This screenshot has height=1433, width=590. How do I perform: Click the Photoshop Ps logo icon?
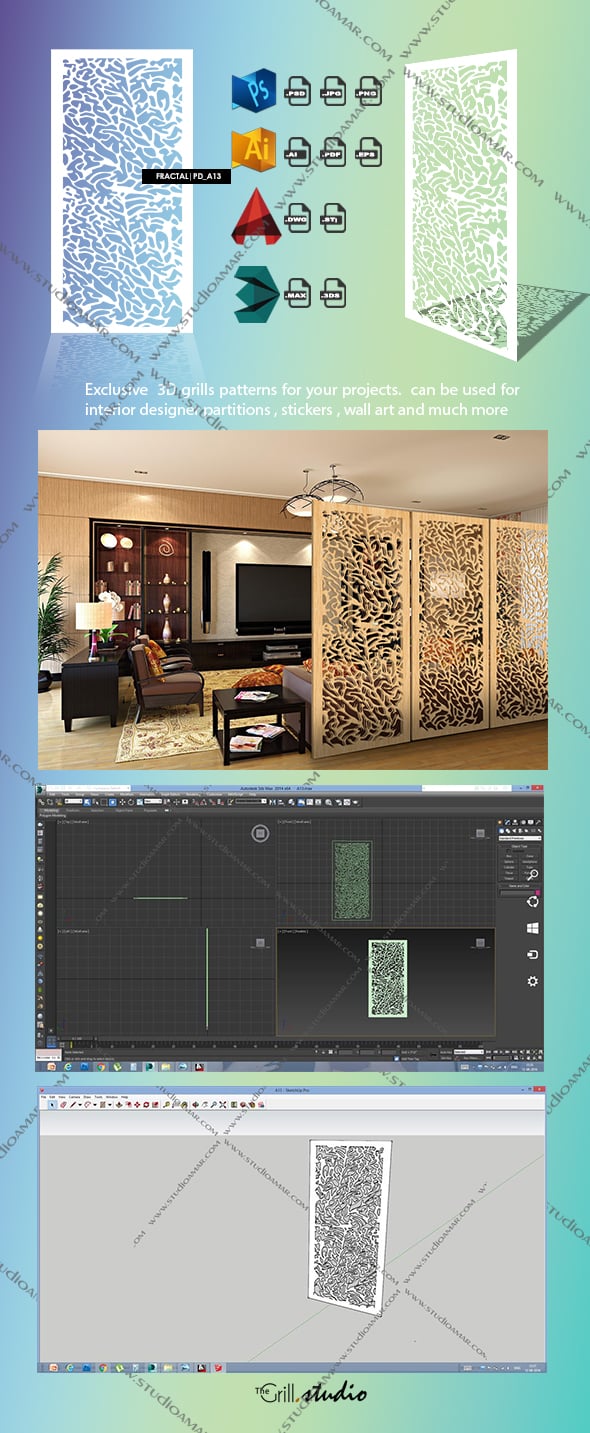[x=255, y=90]
